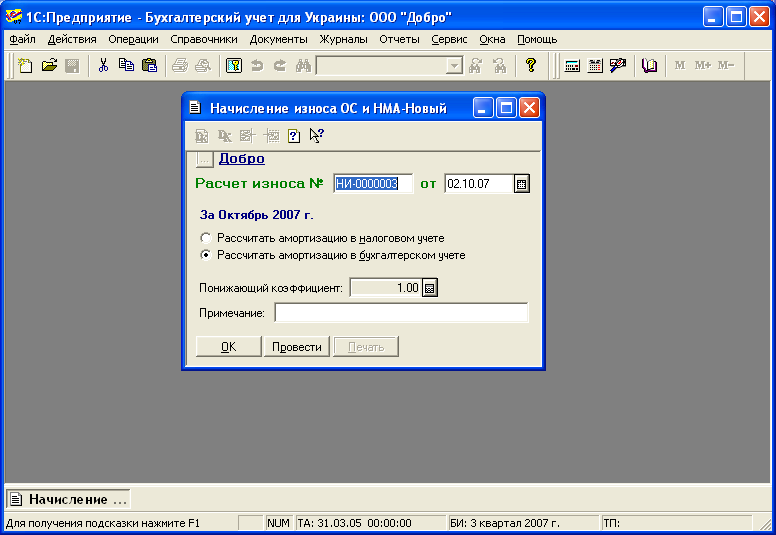Click the document number field НИ-0000003
The image size is (776, 535).
point(373,184)
